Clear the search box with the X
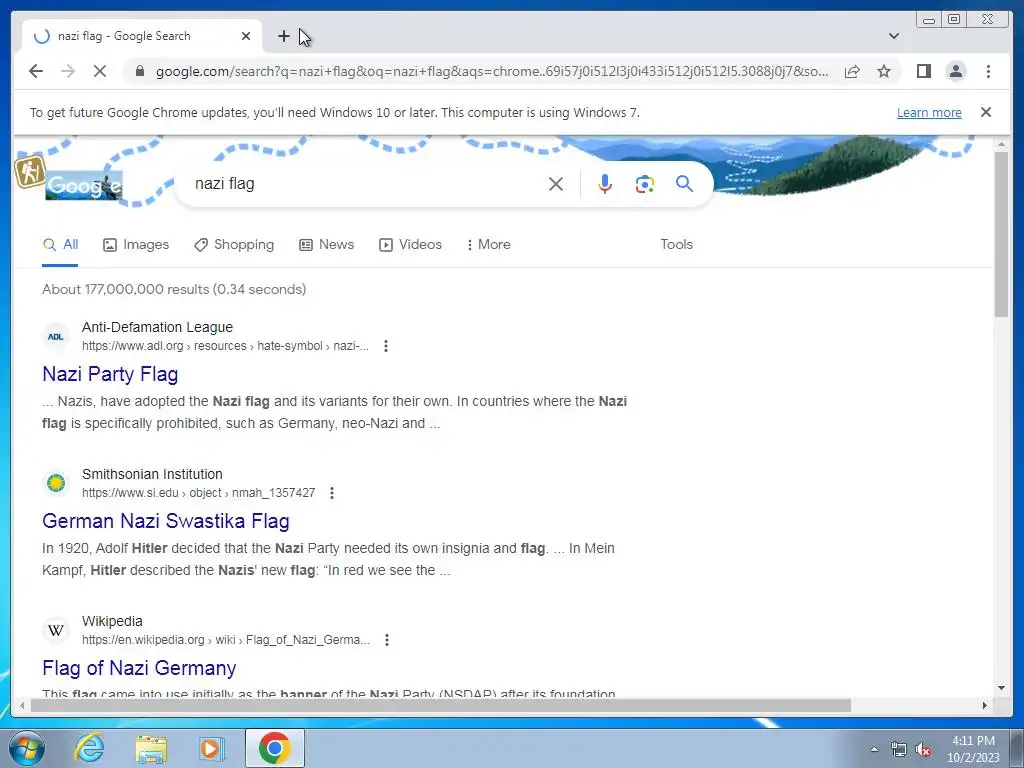Image resolution: width=1024 pixels, height=768 pixels. click(x=556, y=184)
